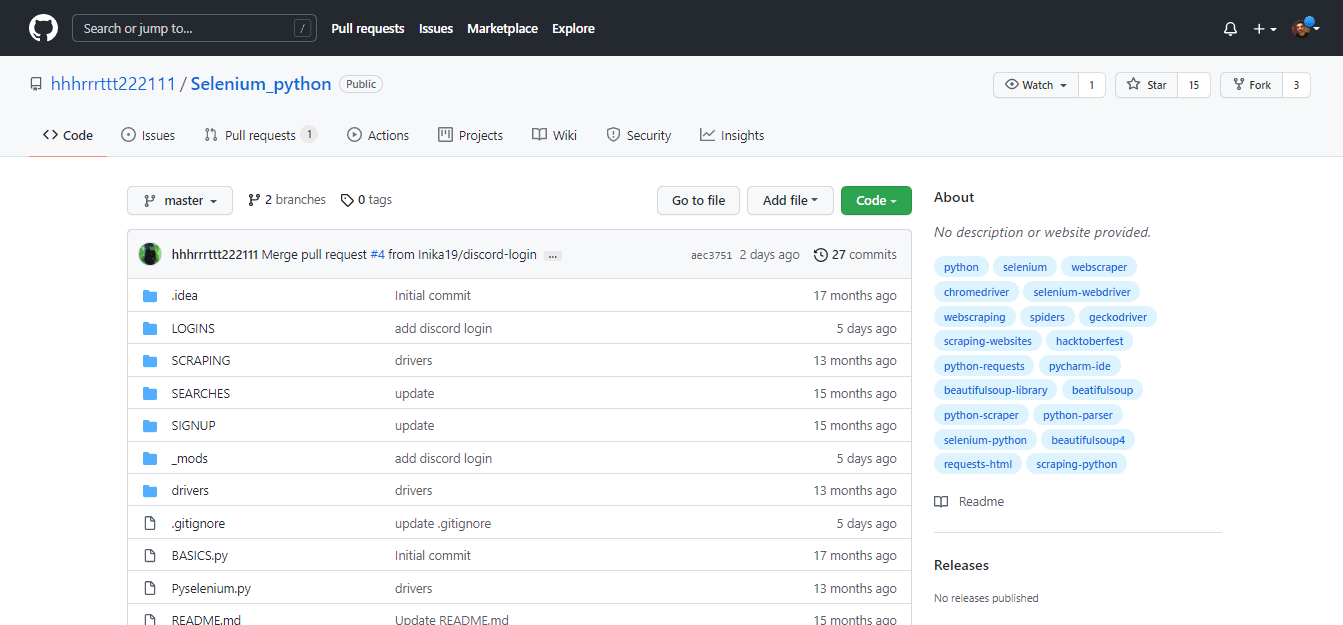Expand the Add file dropdown

pos(790,201)
